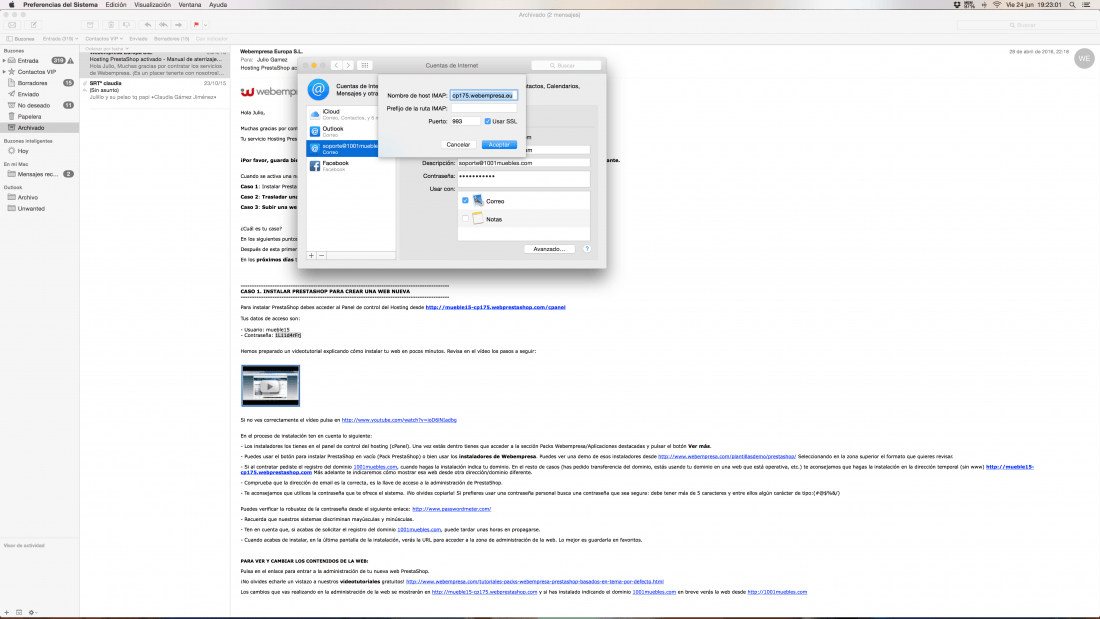Open Contactos VIP favorites dropdown
Screen dimensions: 1100x619
104,39
